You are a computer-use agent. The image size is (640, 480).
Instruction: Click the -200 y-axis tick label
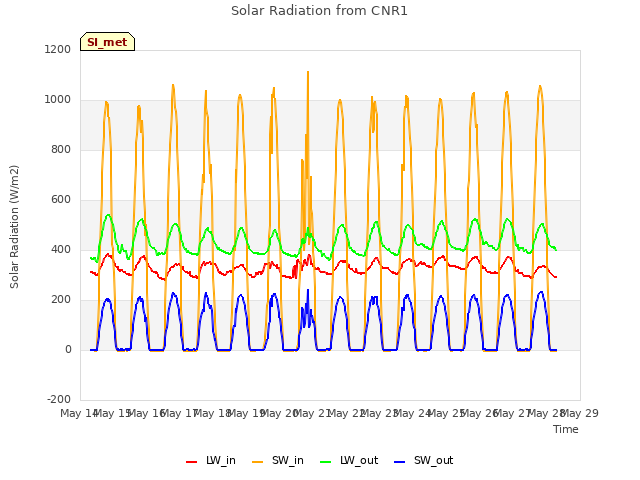click(59, 399)
